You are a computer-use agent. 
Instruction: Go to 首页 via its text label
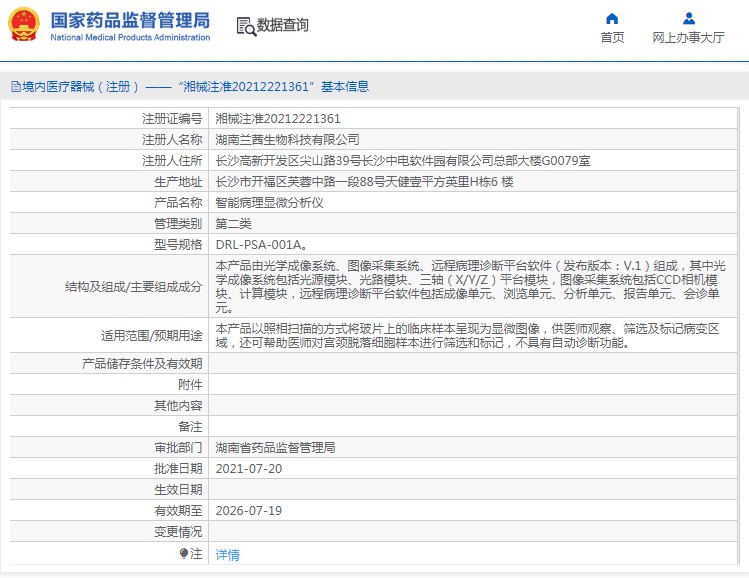click(x=612, y=38)
